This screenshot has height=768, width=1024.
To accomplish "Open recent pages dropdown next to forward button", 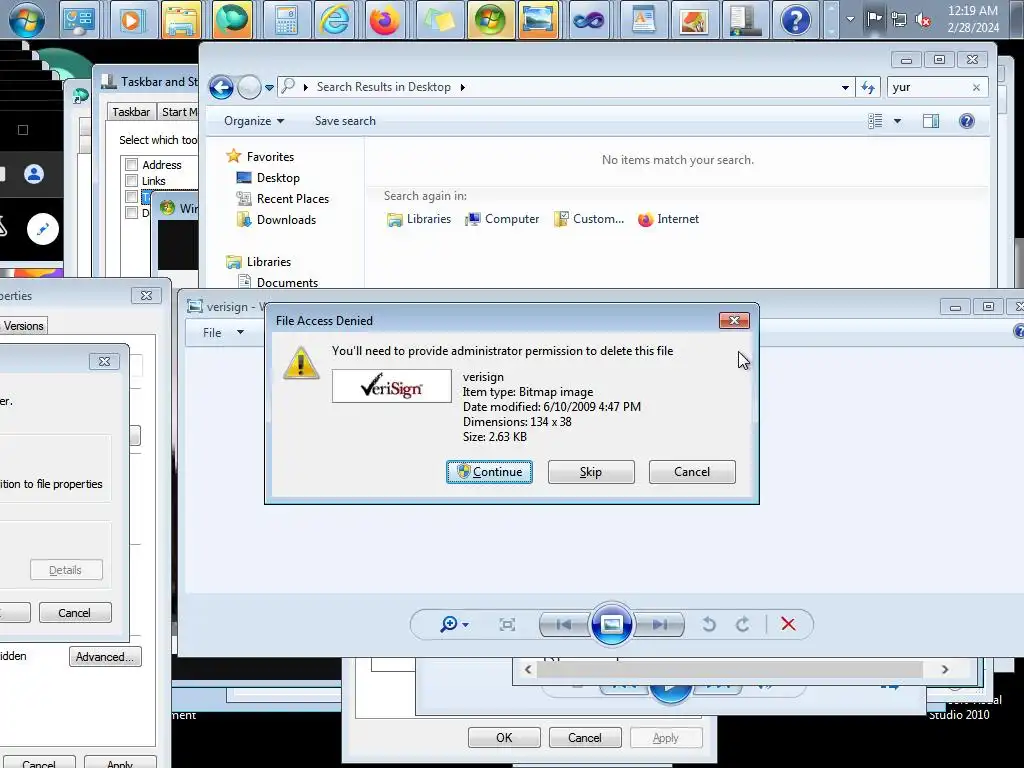I will [x=269, y=88].
